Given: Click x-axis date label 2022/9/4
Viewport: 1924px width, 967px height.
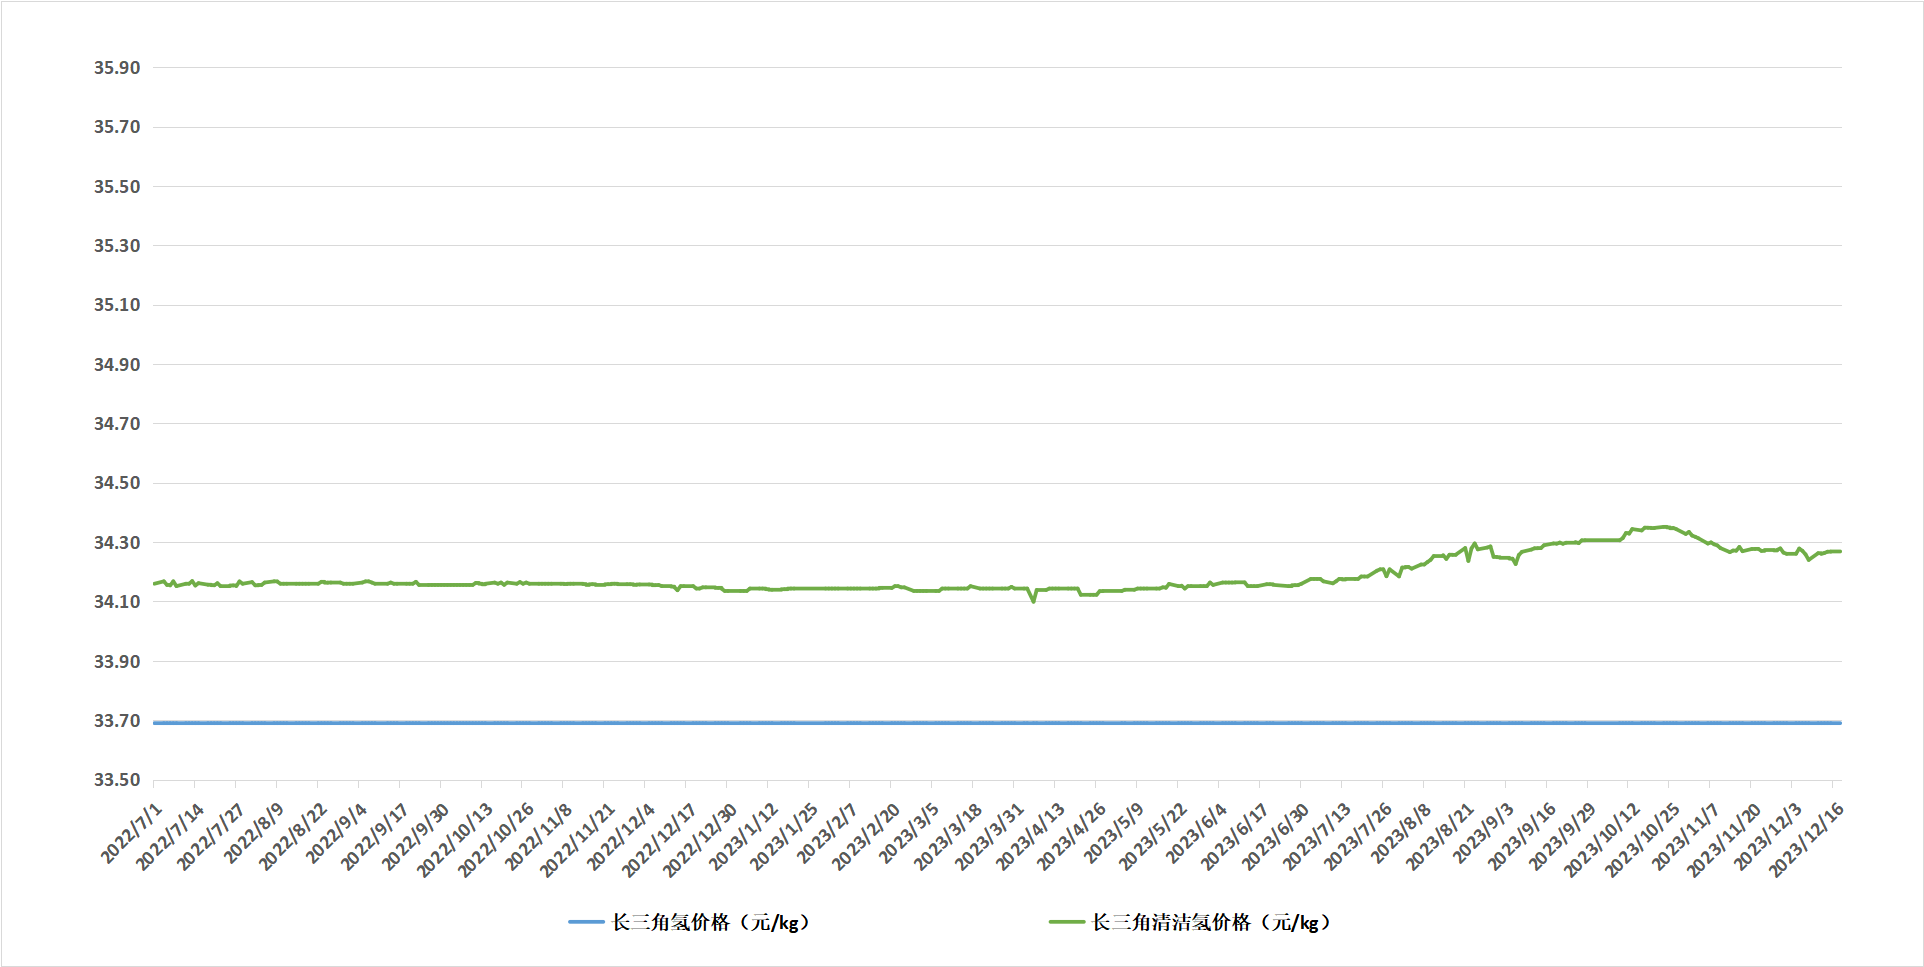Looking at the screenshot, I should tap(337, 831).
